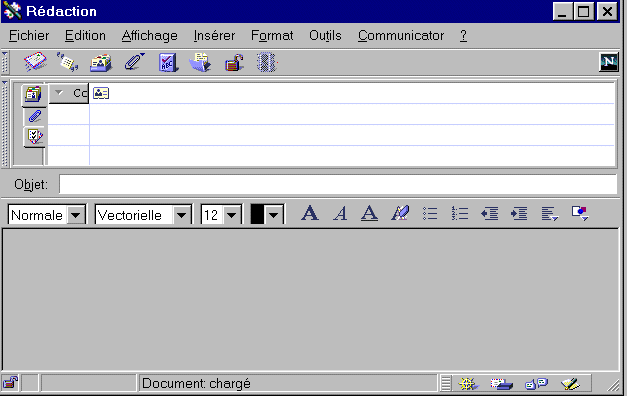The image size is (627, 396).
Task: Click the status bar security padlock icon
Action: tap(10, 383)
